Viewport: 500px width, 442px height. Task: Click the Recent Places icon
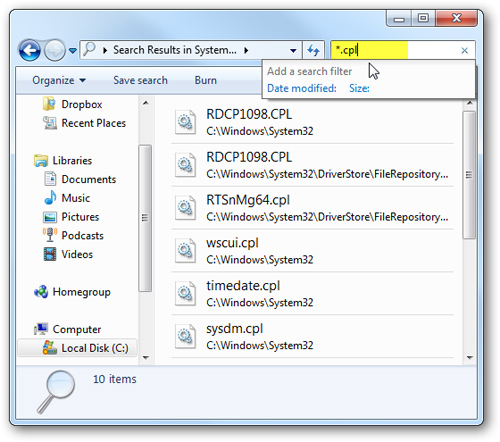coord(50,123)
